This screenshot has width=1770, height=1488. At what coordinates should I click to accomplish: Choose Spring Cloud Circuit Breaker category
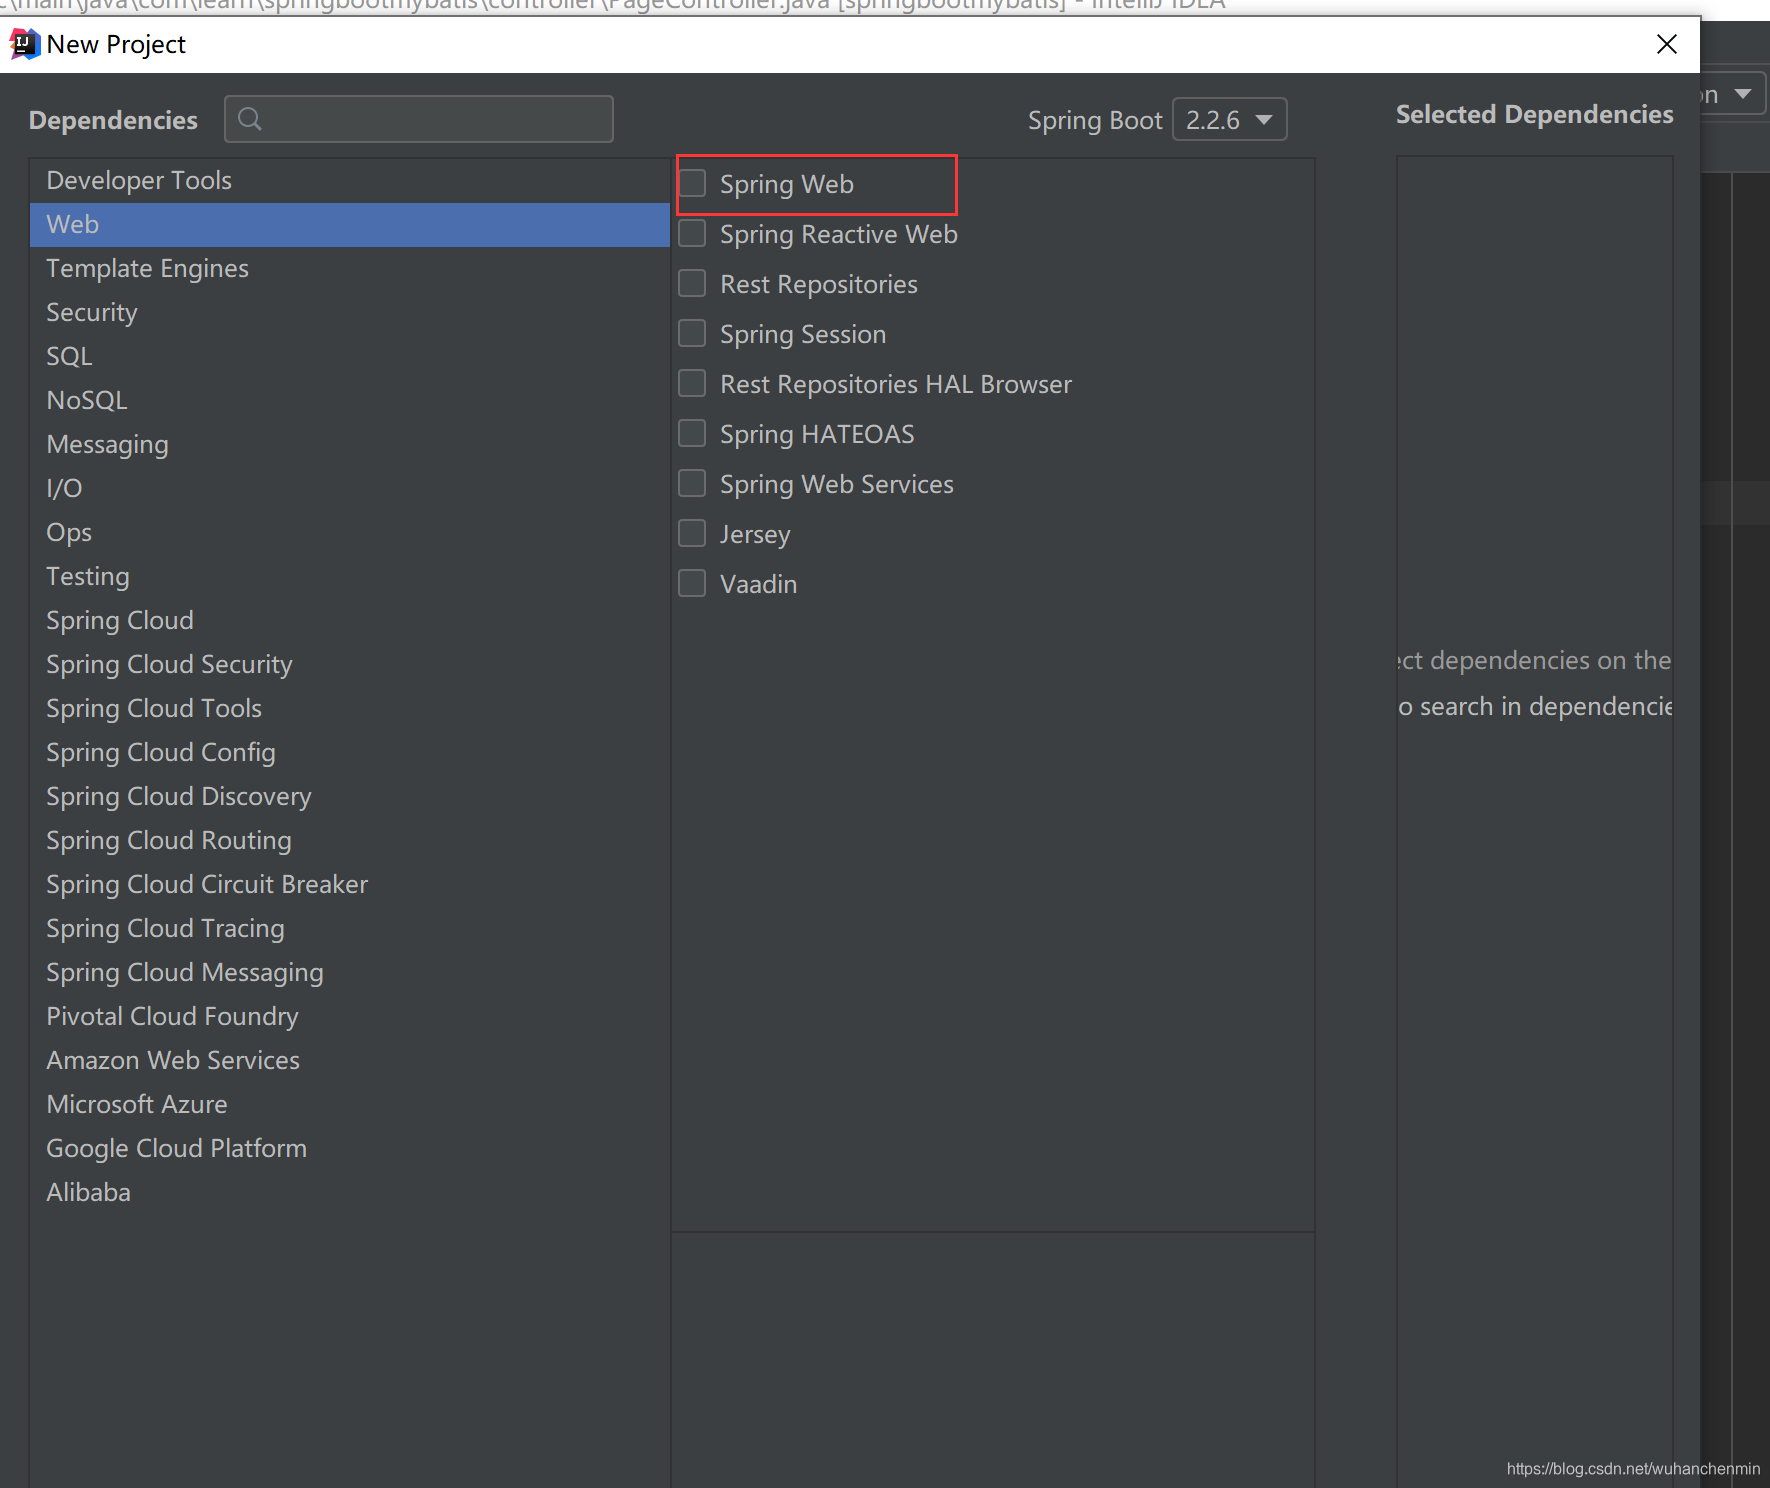coord(350,884)
